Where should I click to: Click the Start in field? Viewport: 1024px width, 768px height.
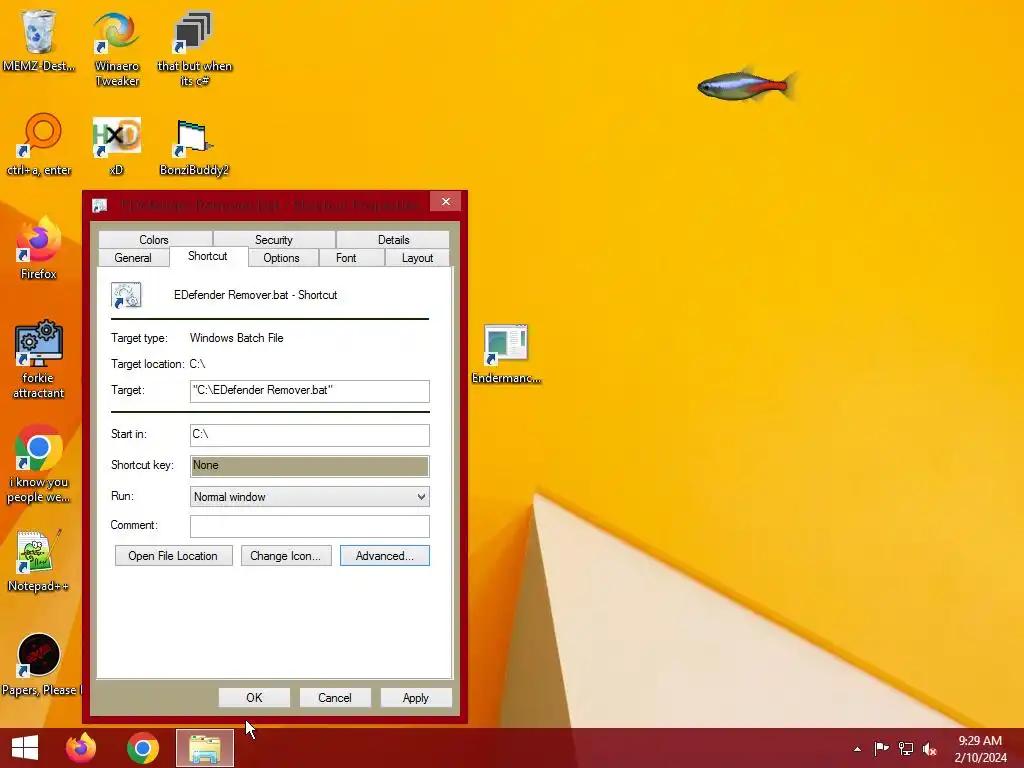coord(310,435)
